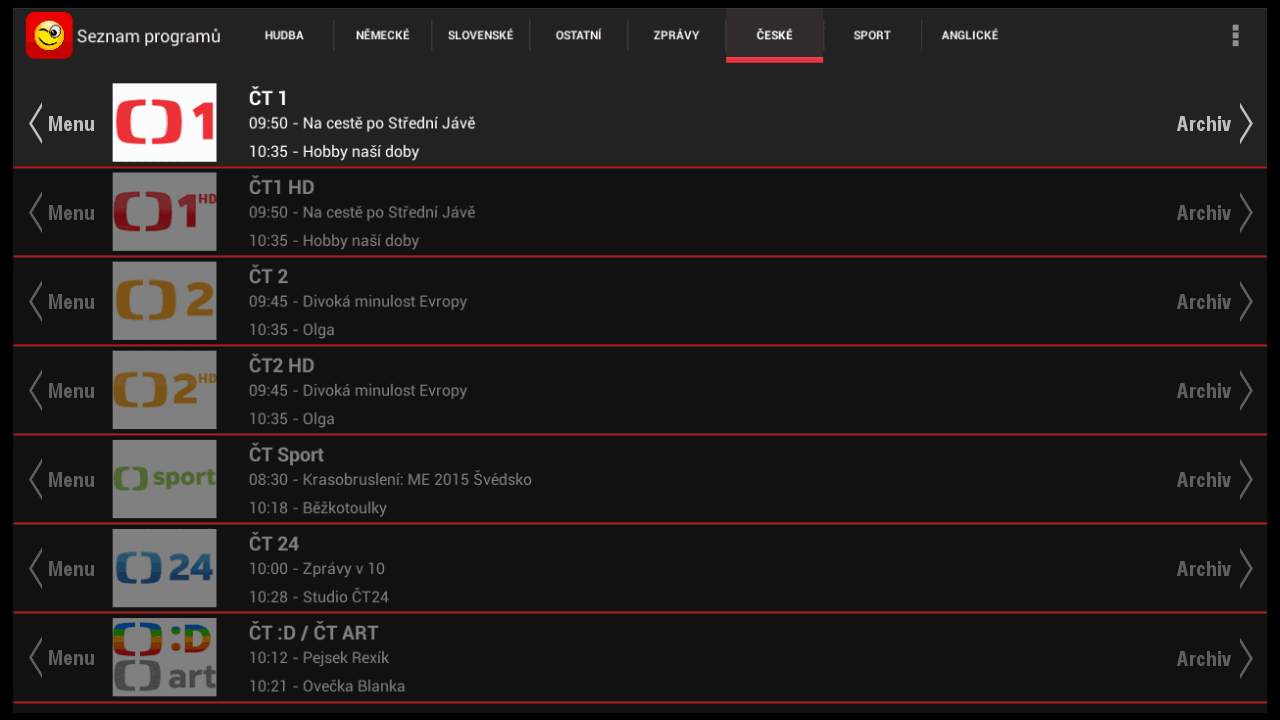Click '09:45 - Divoká minulost Evropy' under ČT 2
Screen dimensions: 1280x720
pos(358,302)
